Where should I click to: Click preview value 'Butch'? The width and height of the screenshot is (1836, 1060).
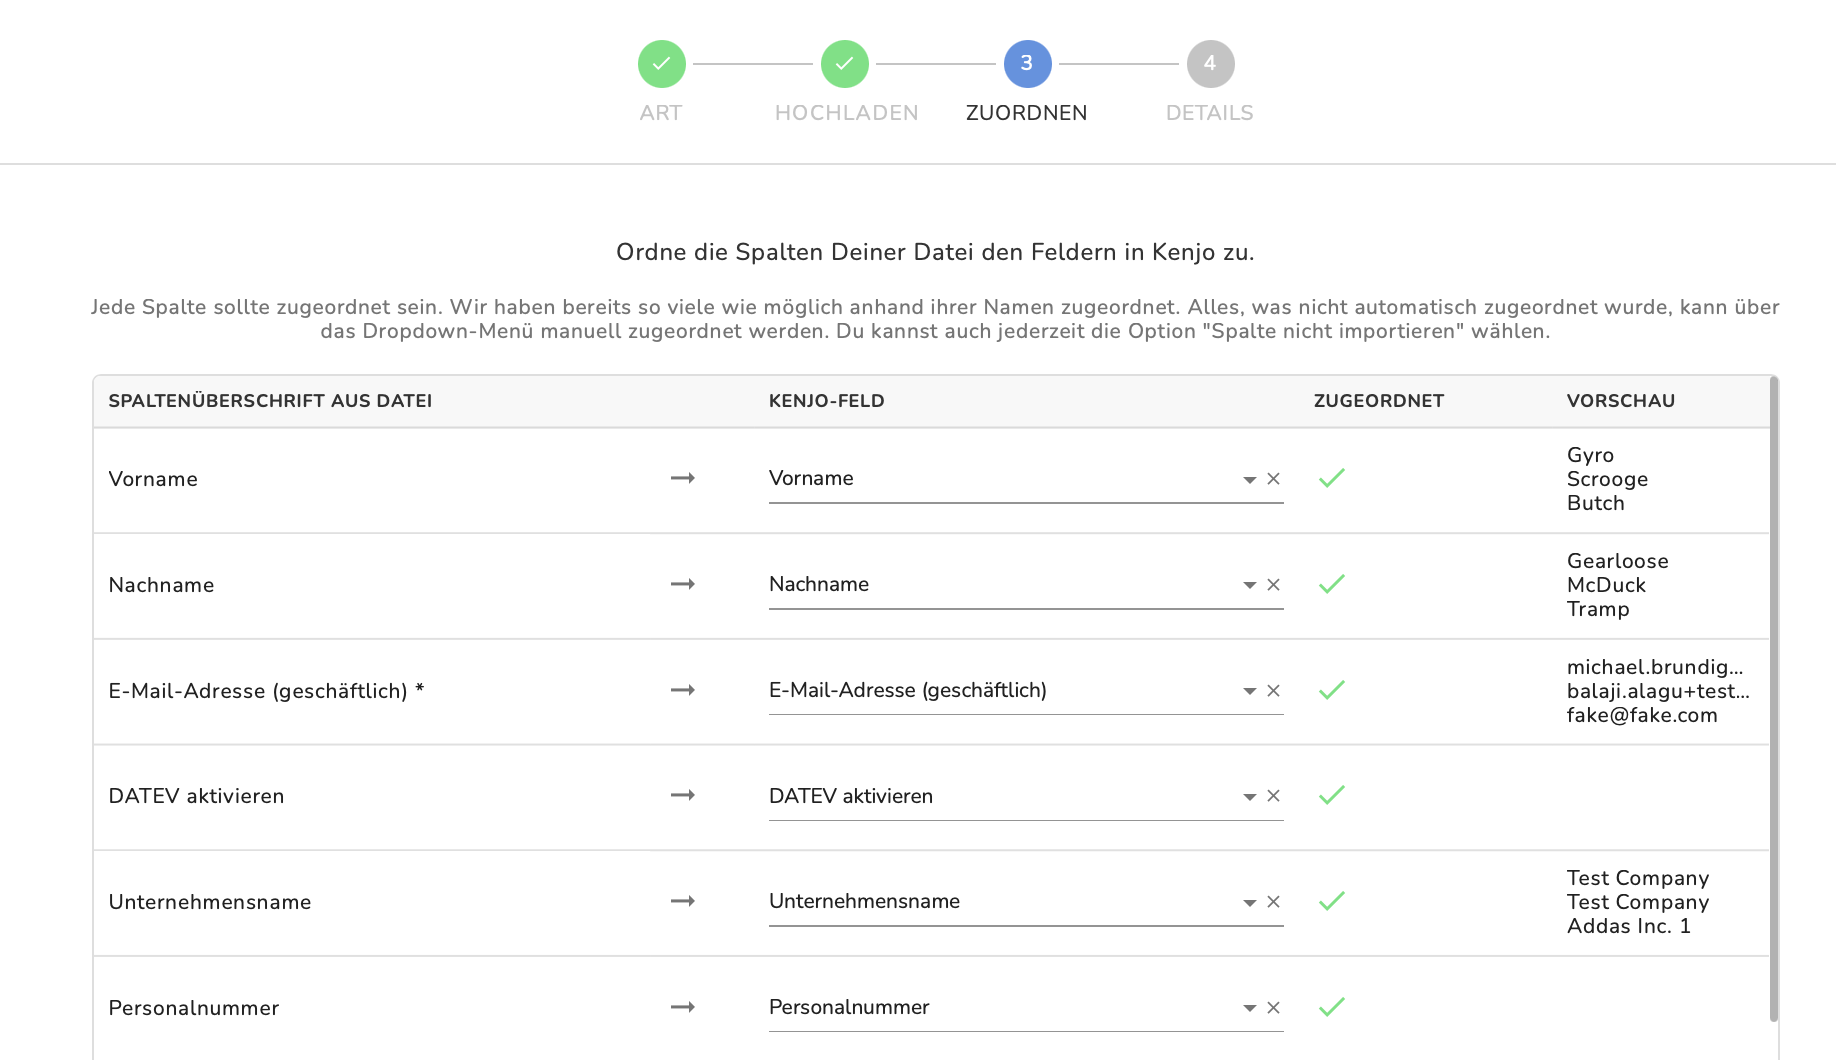click(1595, 503)
